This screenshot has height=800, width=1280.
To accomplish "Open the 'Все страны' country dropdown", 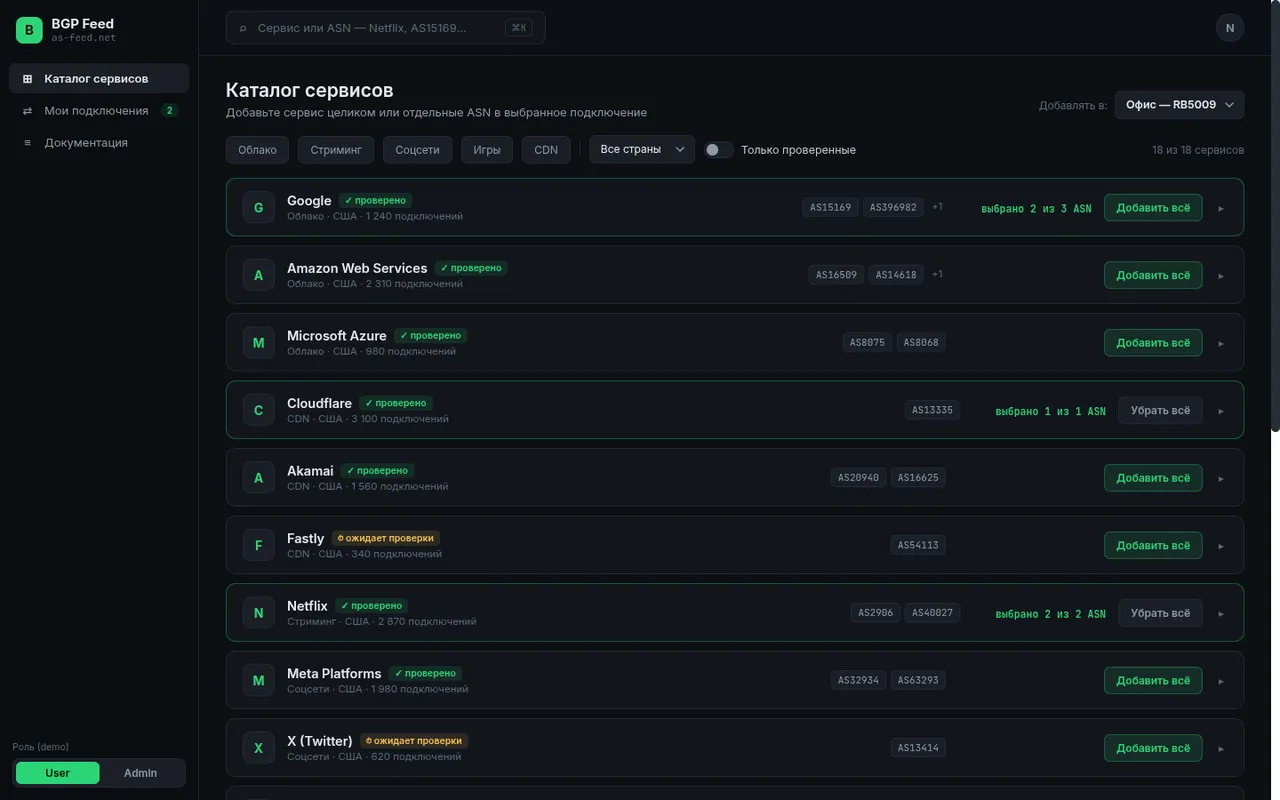I will pyautogui.click(x=642, y=149).
